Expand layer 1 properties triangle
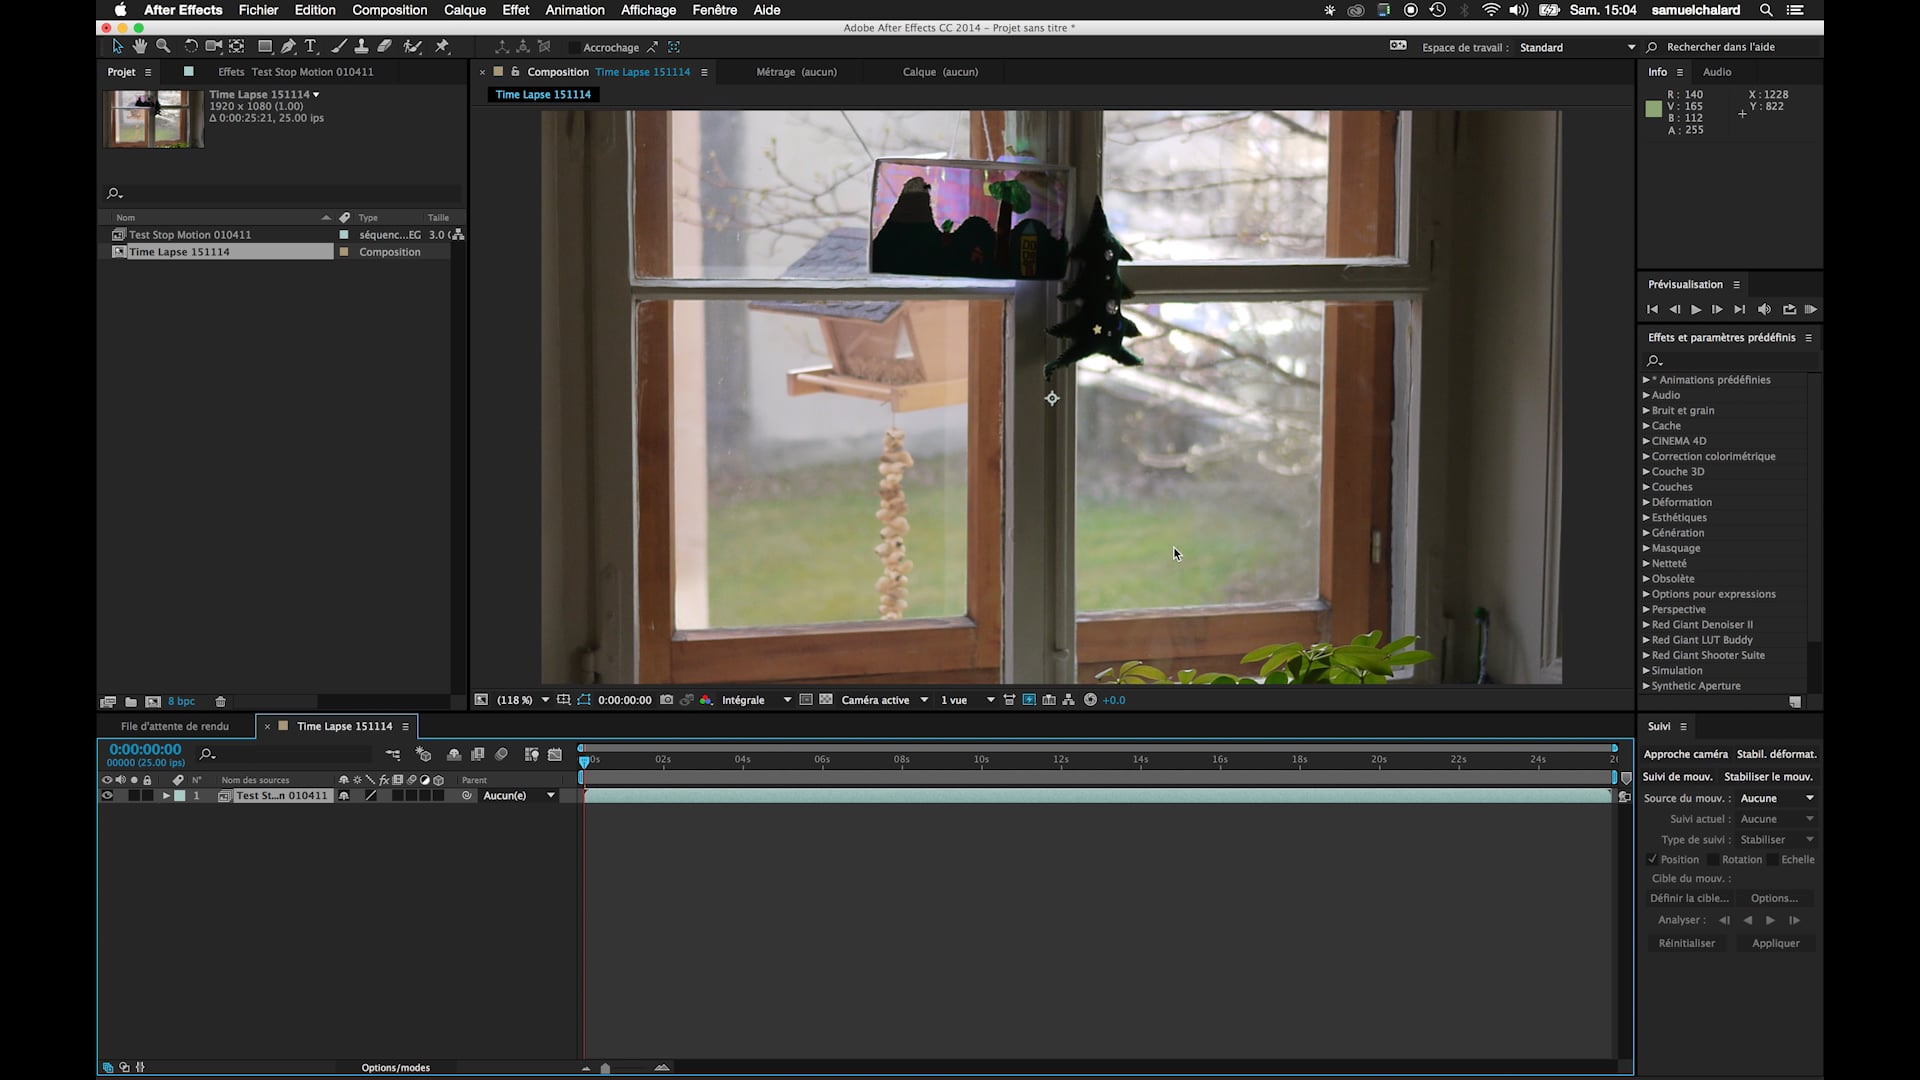This screenshot has width=1920, height=1080. pos(166,796)
